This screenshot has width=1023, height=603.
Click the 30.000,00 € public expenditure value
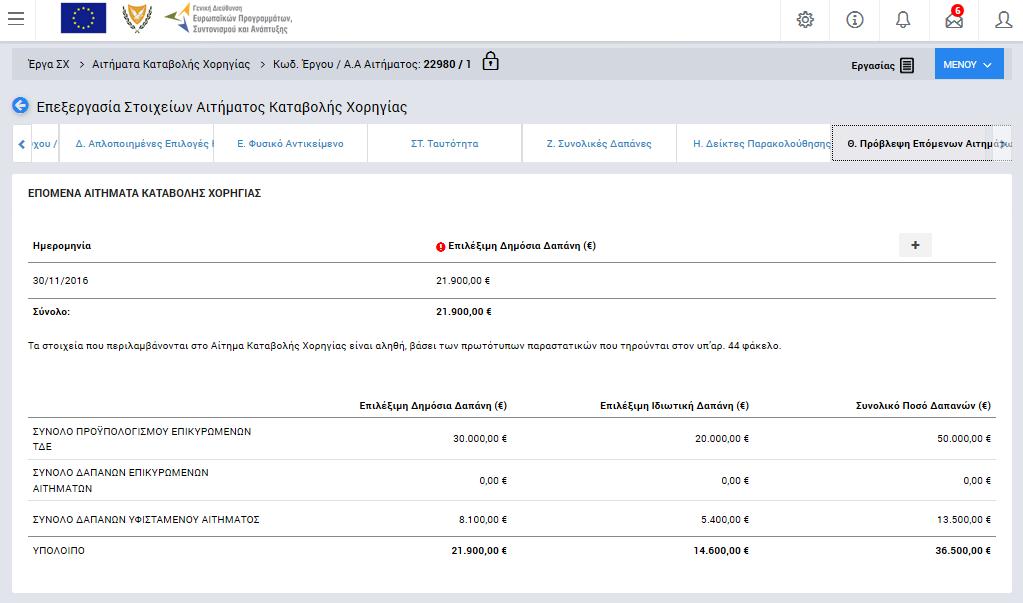(x=480, y=439)
